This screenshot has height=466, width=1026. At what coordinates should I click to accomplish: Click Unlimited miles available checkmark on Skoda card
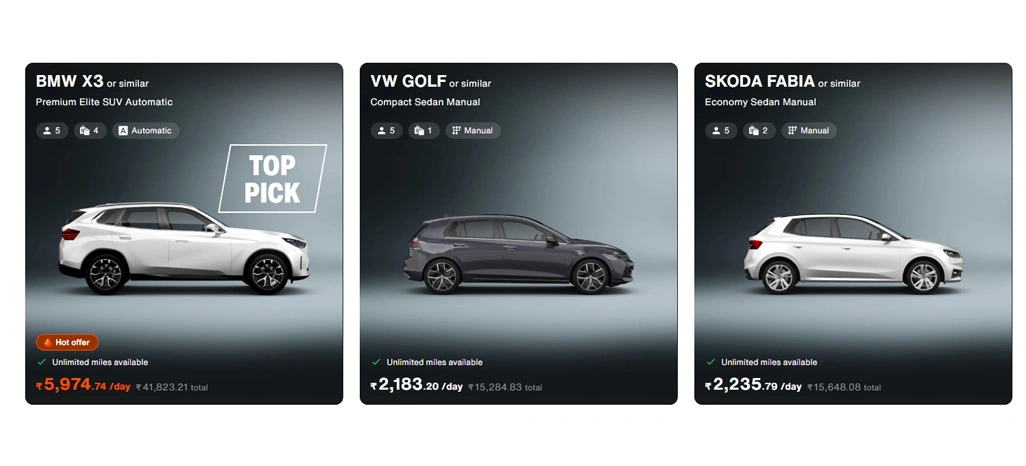pyautogui.click(x=711, y=362)
